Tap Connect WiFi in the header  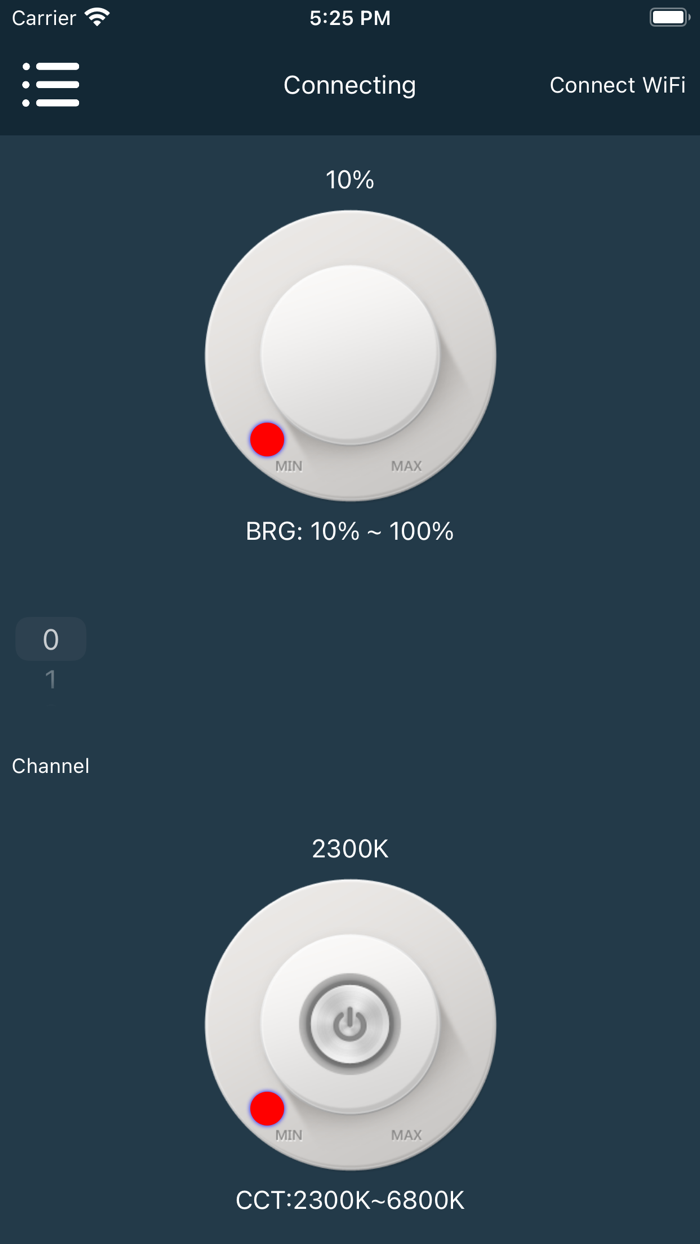617,85
